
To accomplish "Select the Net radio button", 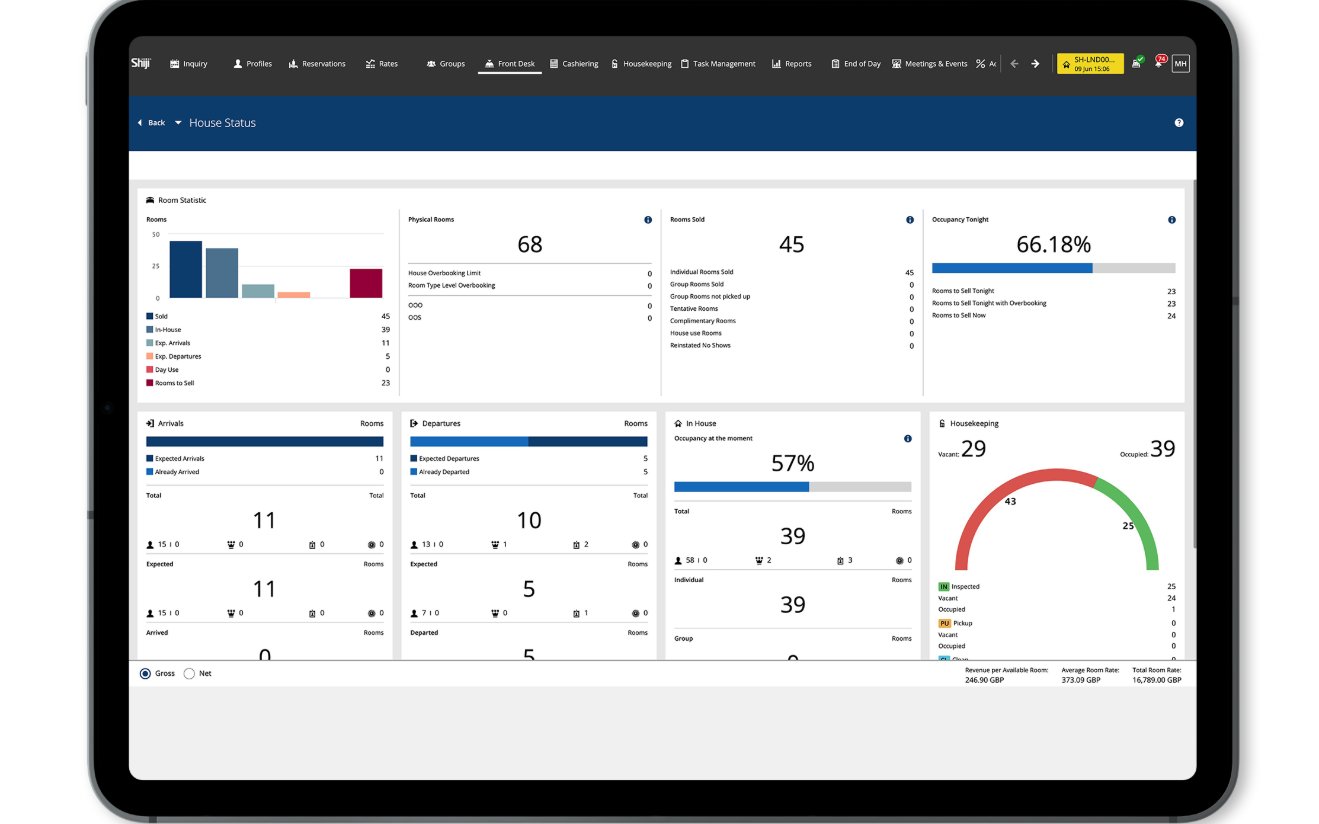I will click(x=189, y=674).
